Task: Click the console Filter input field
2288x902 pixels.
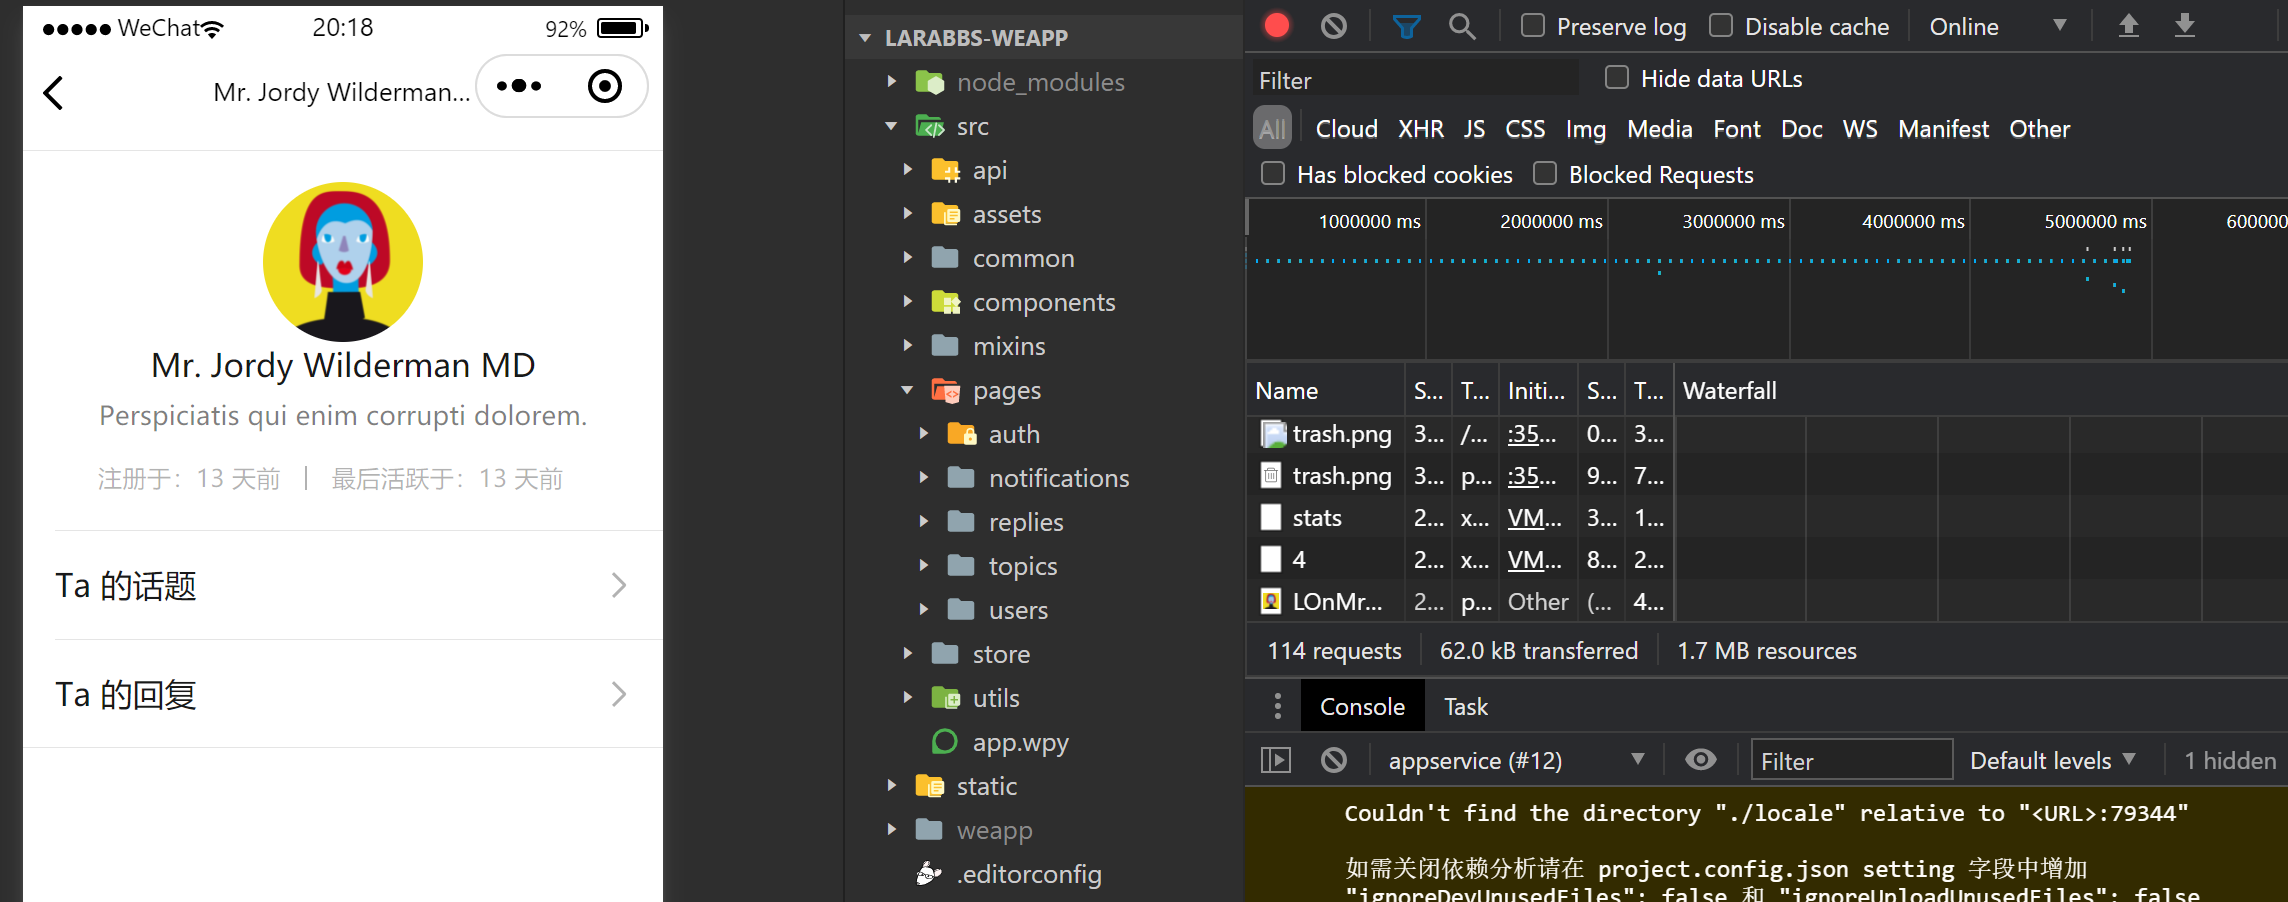Action: tap(1852, 760)
